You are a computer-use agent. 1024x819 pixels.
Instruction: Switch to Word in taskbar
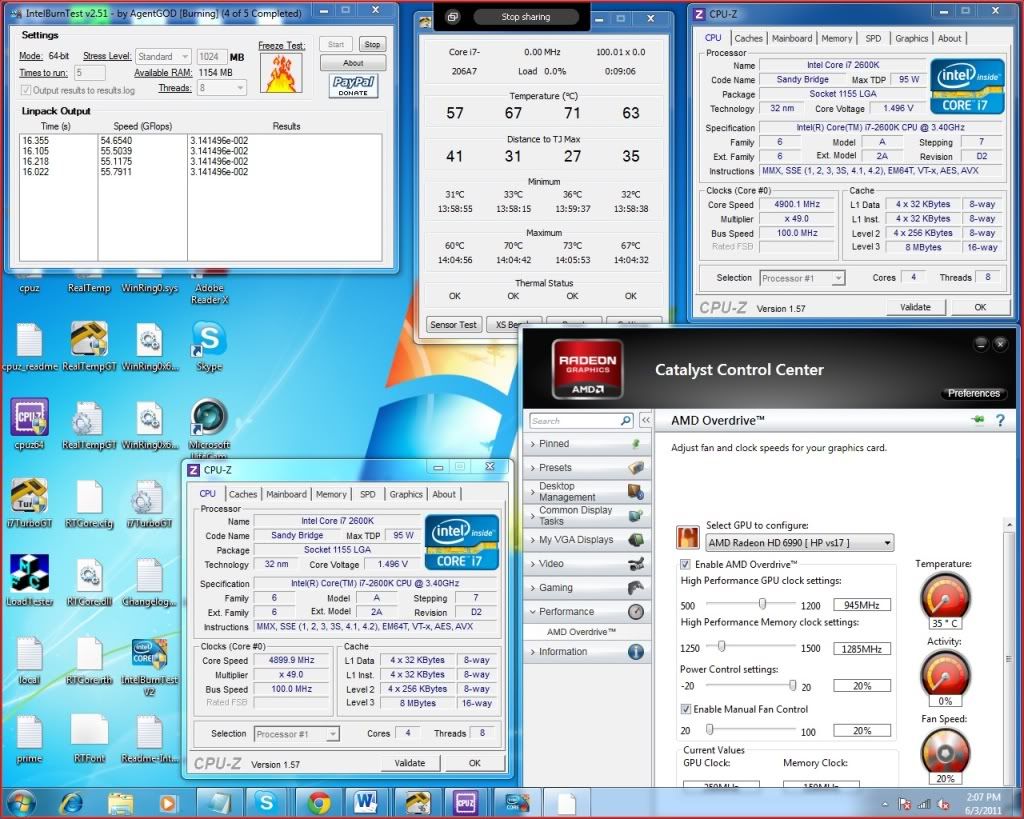pyautogui.click(x=366, y=802)
